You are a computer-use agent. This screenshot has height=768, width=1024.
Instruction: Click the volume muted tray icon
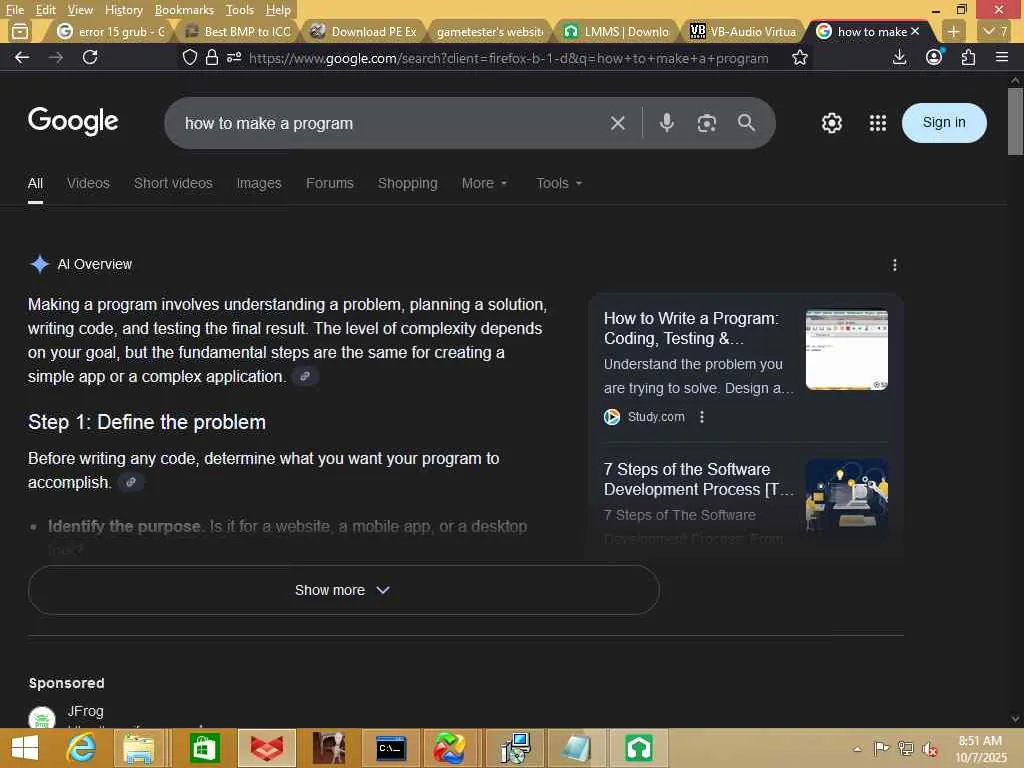pyautogui.click(x=930, y=748)
